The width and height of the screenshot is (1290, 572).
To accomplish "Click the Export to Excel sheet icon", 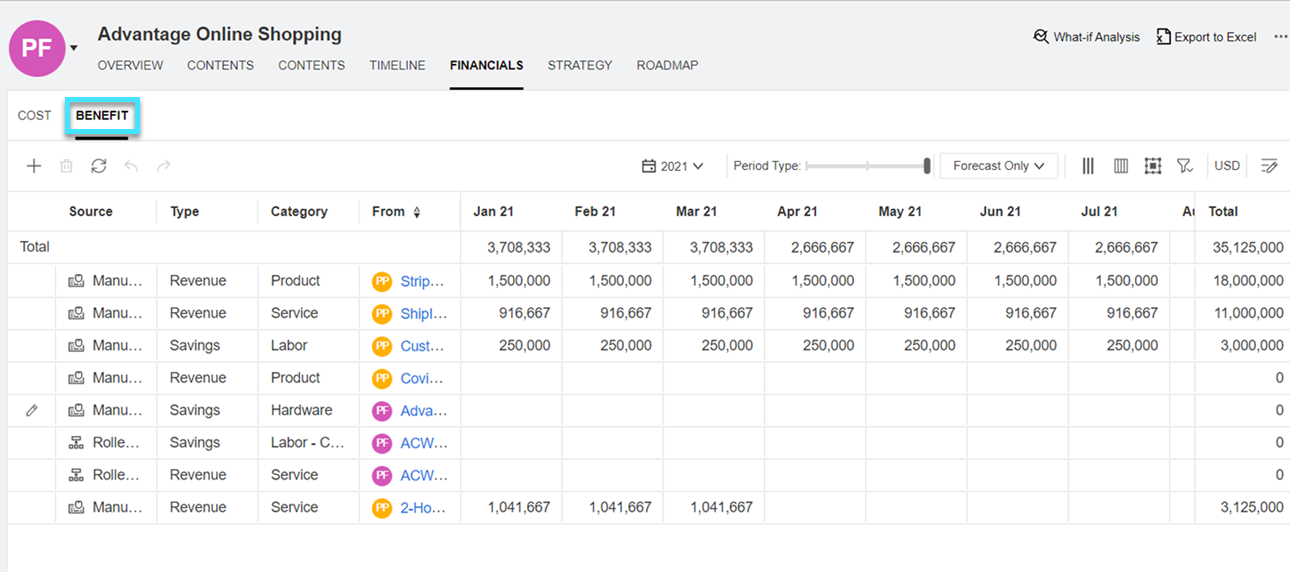I will pos(1163,36).
